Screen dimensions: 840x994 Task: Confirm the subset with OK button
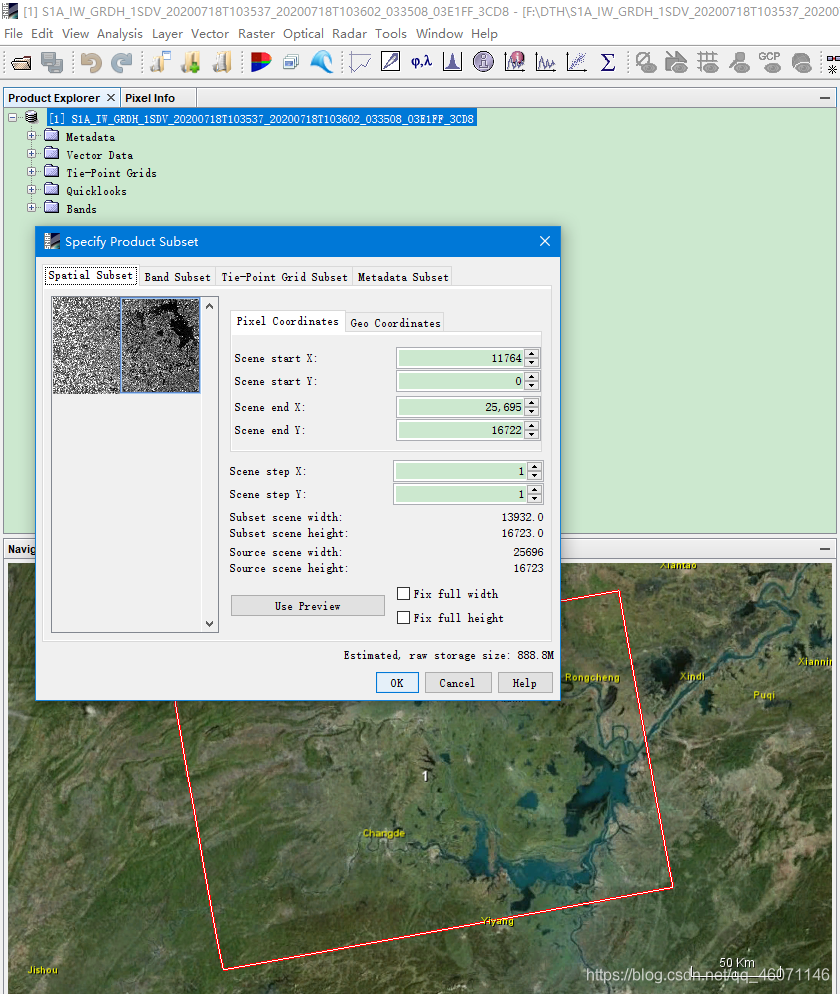(397, 683)
